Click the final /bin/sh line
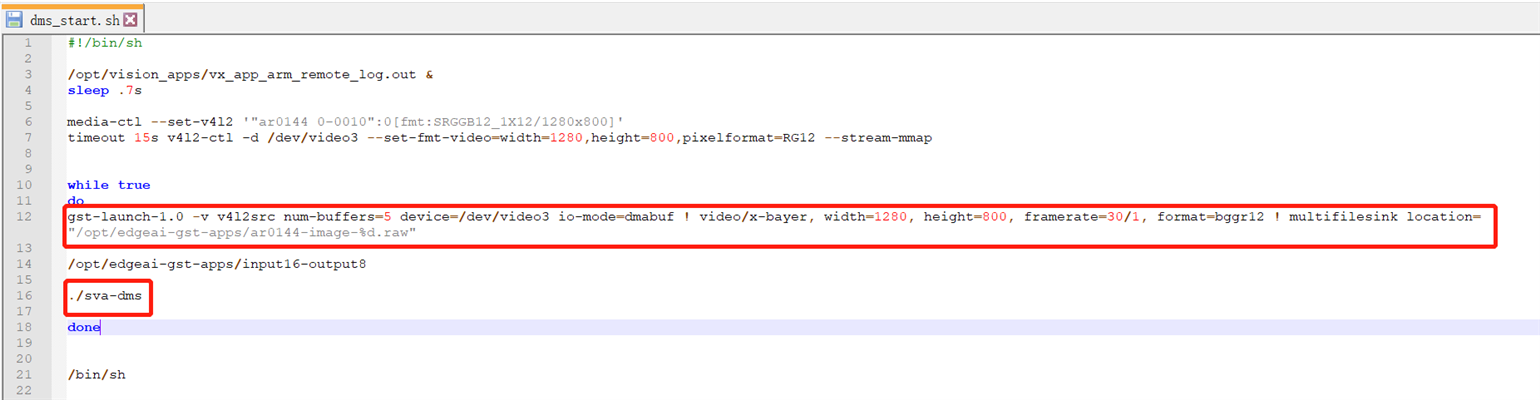This screenshot has width=1540, height=400. (96, 374)
